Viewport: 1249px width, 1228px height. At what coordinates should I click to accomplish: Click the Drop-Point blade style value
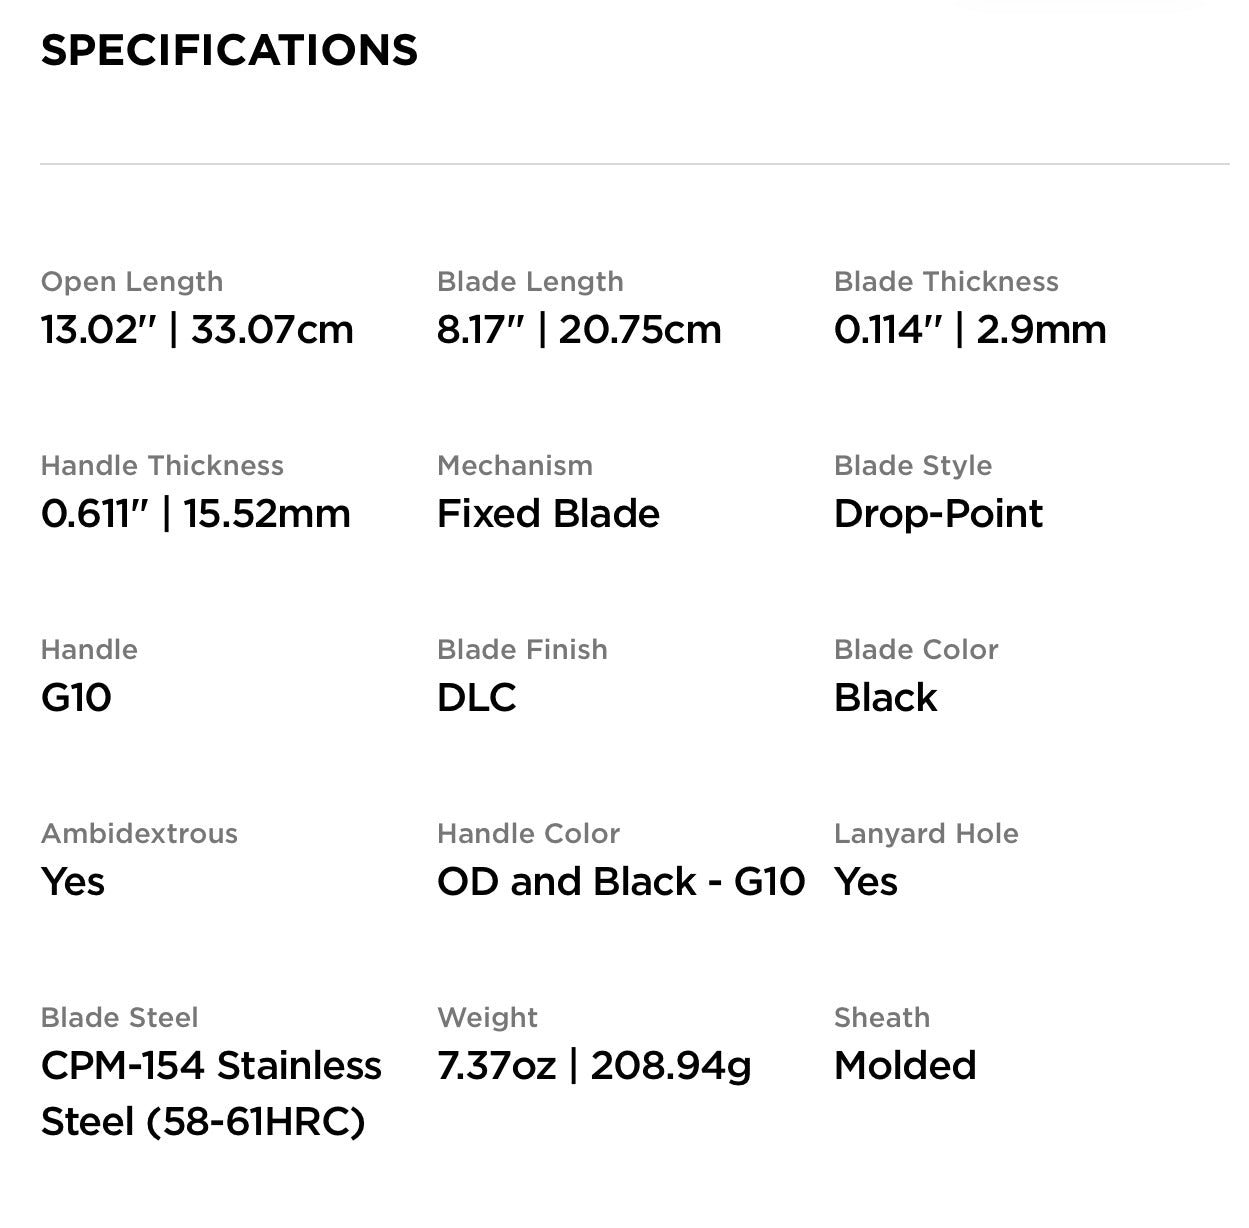click(938, 513)
